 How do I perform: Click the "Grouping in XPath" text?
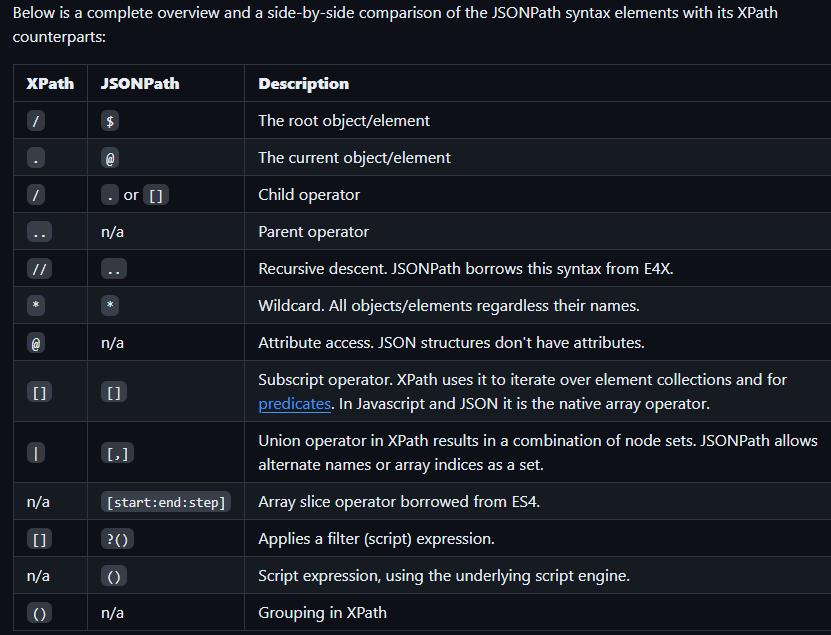[x=322, y=613]
